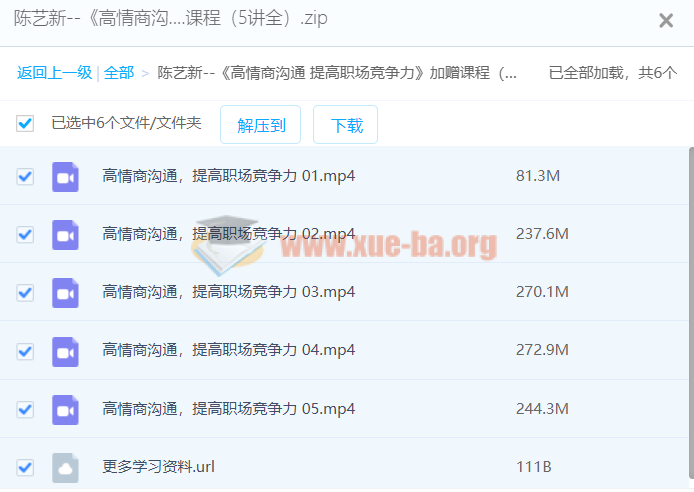This screenshot has height=492, width=694.
Task: Deselect the 更多学习资料.url checkbox
Action: (25, 467)
